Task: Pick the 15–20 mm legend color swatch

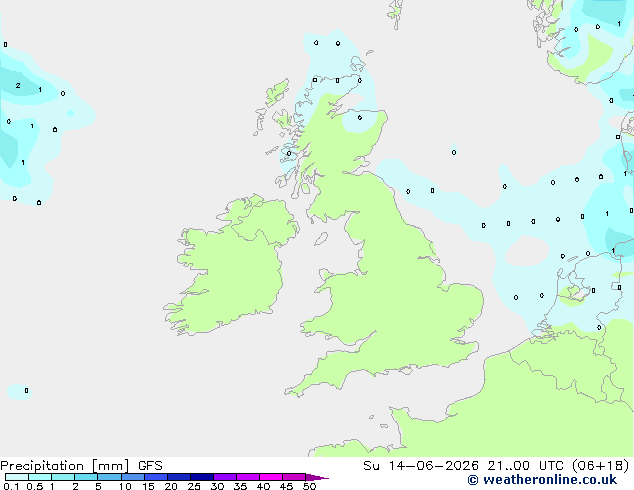Action: pyautogui.click(x=156, y=477)
